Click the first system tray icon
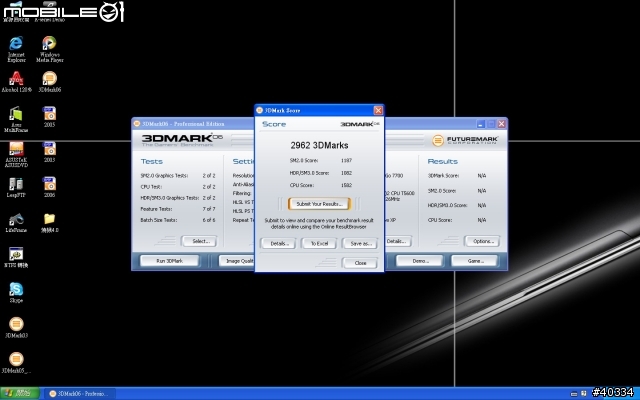This screenshot has height=400, width=640. click(x=574, y=393)
